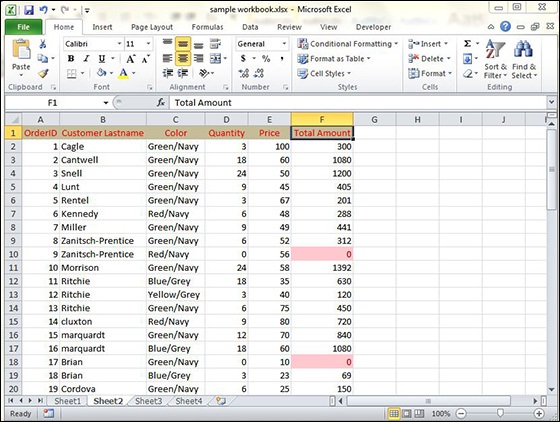This screenshot has width=560, height=422.
Task: Click the formula bar showing Total Amount
Action: (x=357, y=103)
